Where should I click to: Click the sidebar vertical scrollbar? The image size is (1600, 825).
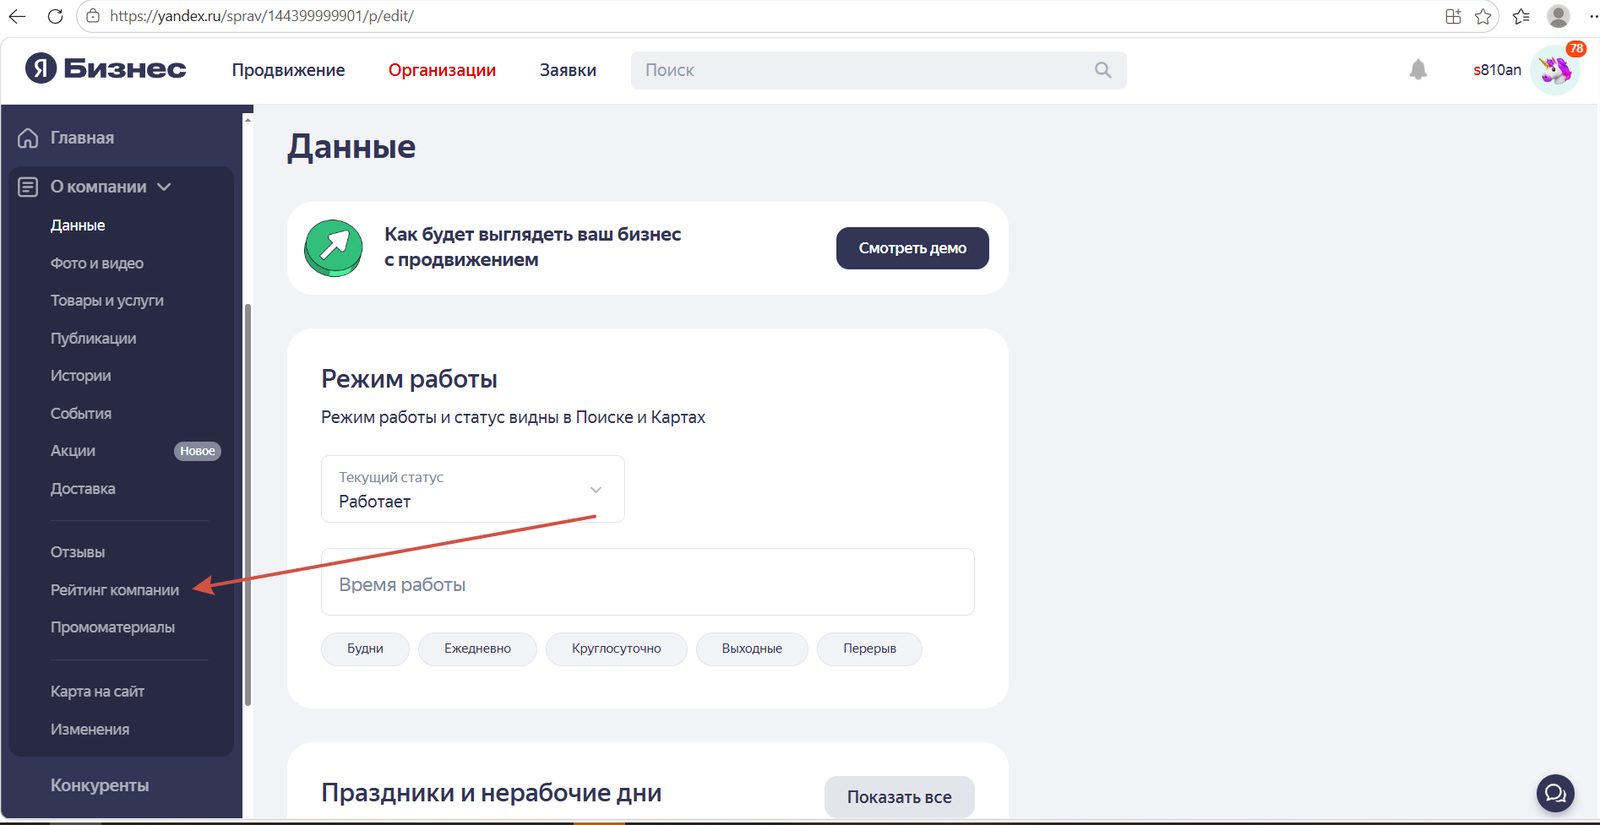click(248, 505)
